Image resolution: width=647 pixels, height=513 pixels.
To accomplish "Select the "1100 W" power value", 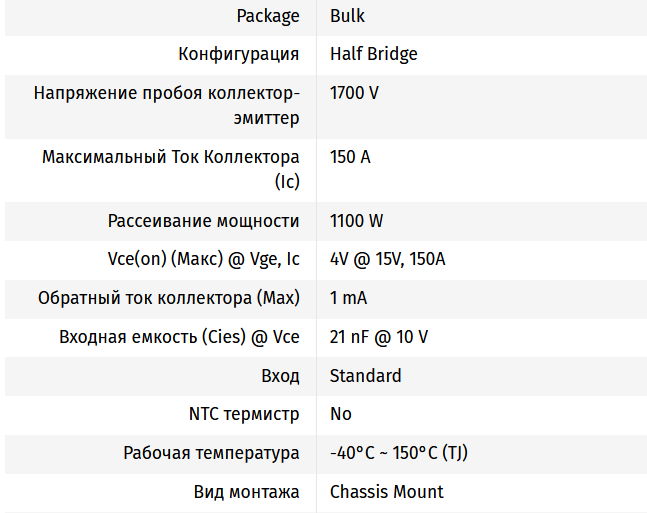I will coord(356,221).
